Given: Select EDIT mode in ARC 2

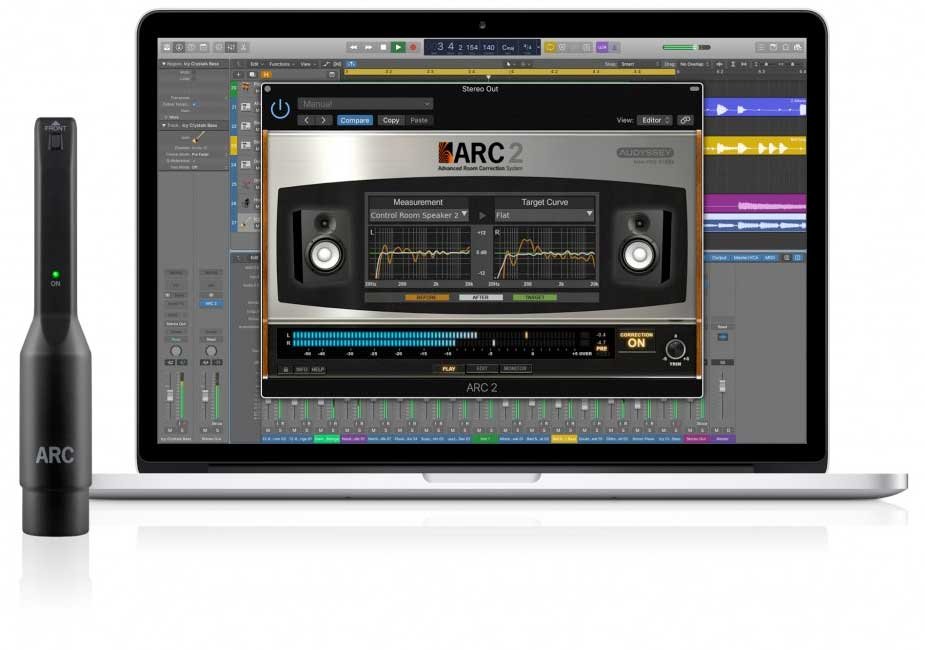Looking at the screenshot, I should tap(481, 369).
